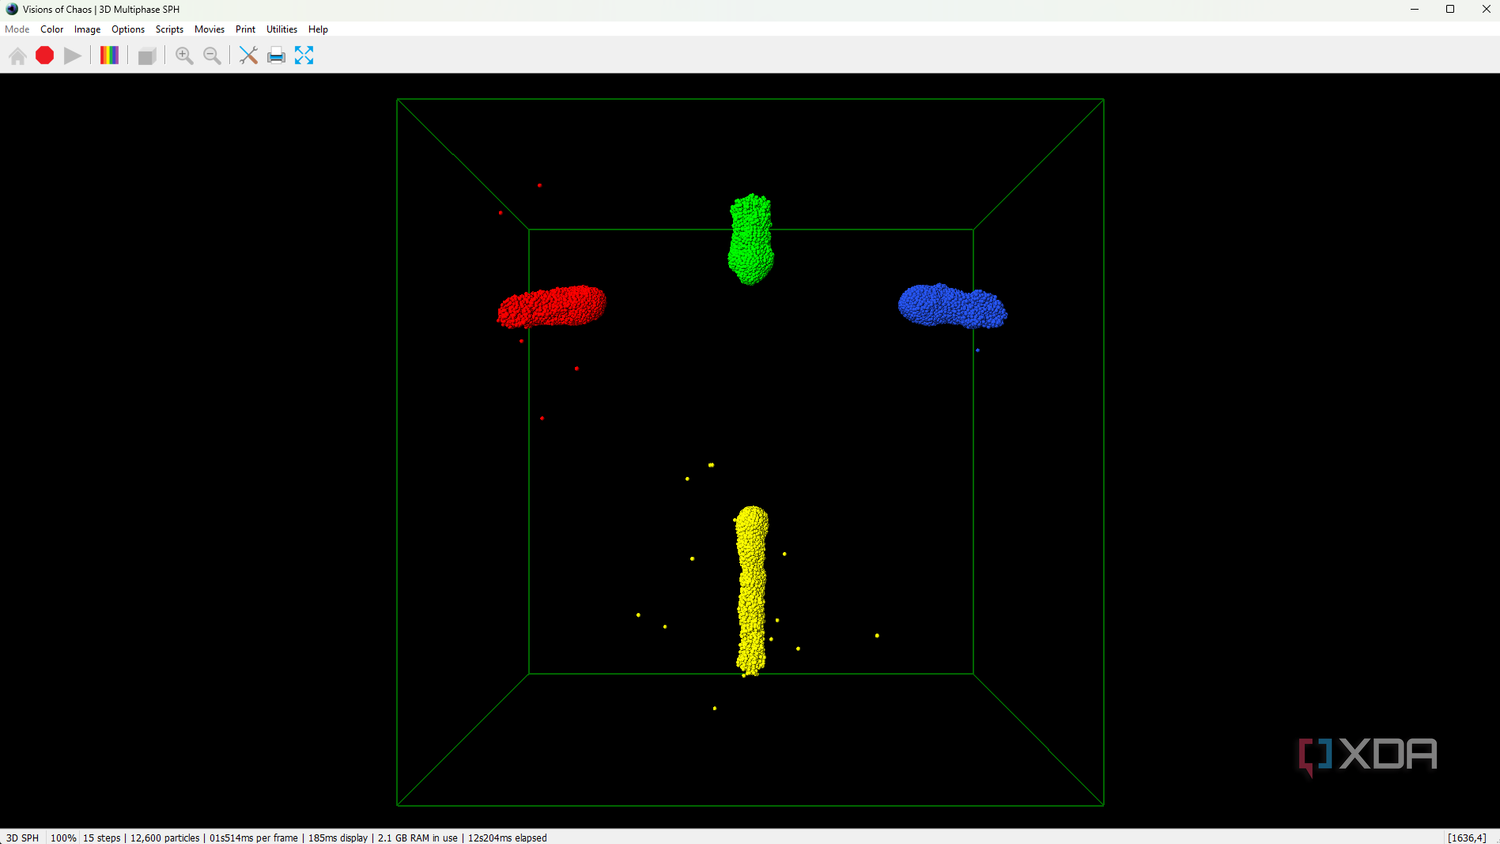Toggle fullscreen with the blue arrows icon
This screenshot has height=844, width=1500.
click(x=304, y=56)
